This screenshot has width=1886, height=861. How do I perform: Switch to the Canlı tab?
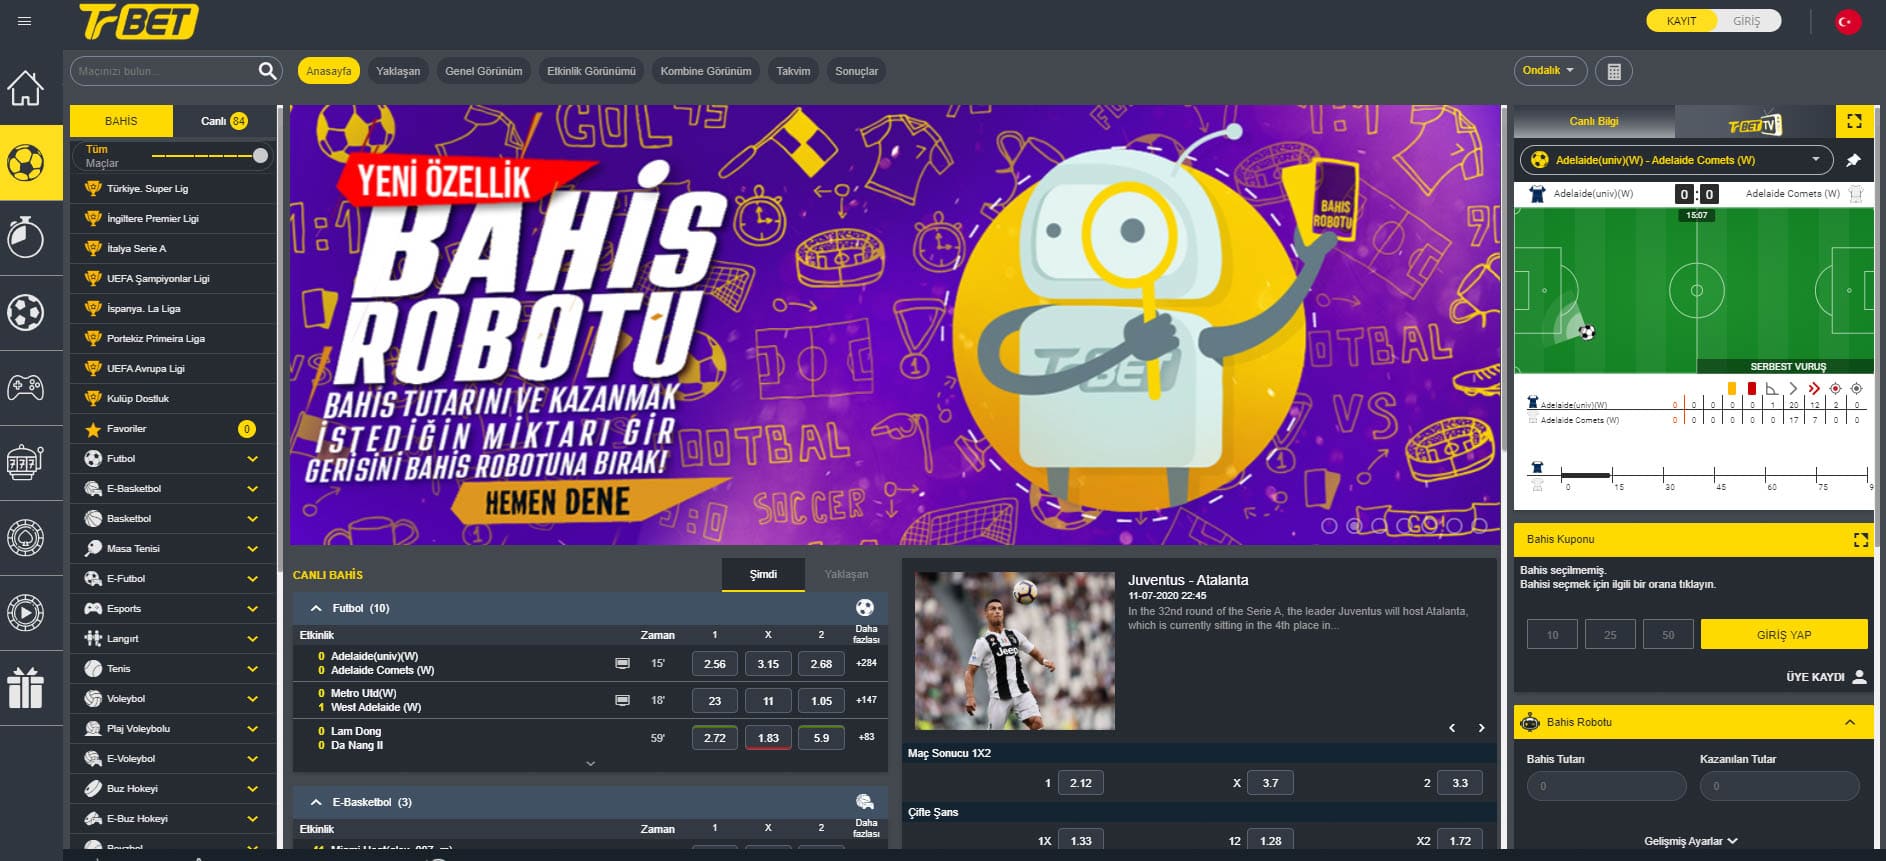[x=224, y=121]
